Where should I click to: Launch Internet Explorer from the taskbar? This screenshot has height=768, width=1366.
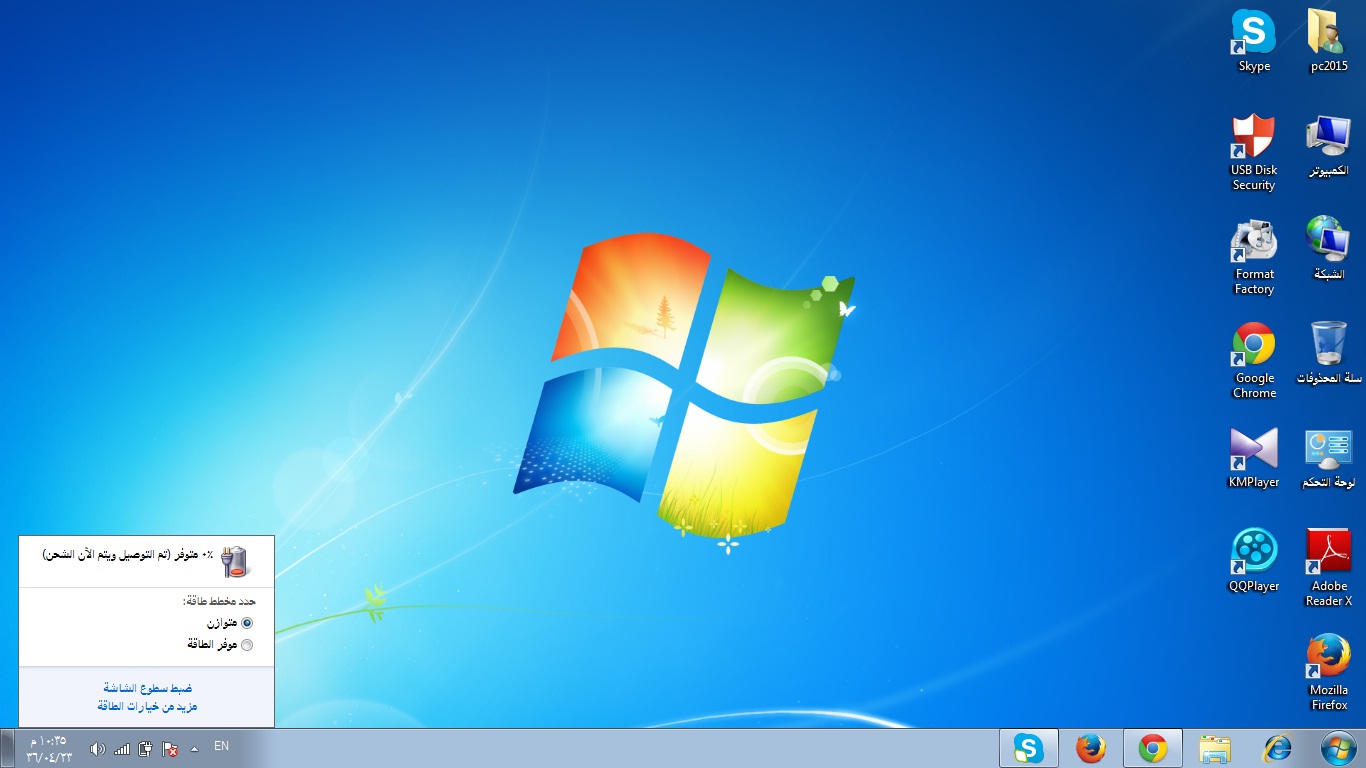[x=1277, y=748]
